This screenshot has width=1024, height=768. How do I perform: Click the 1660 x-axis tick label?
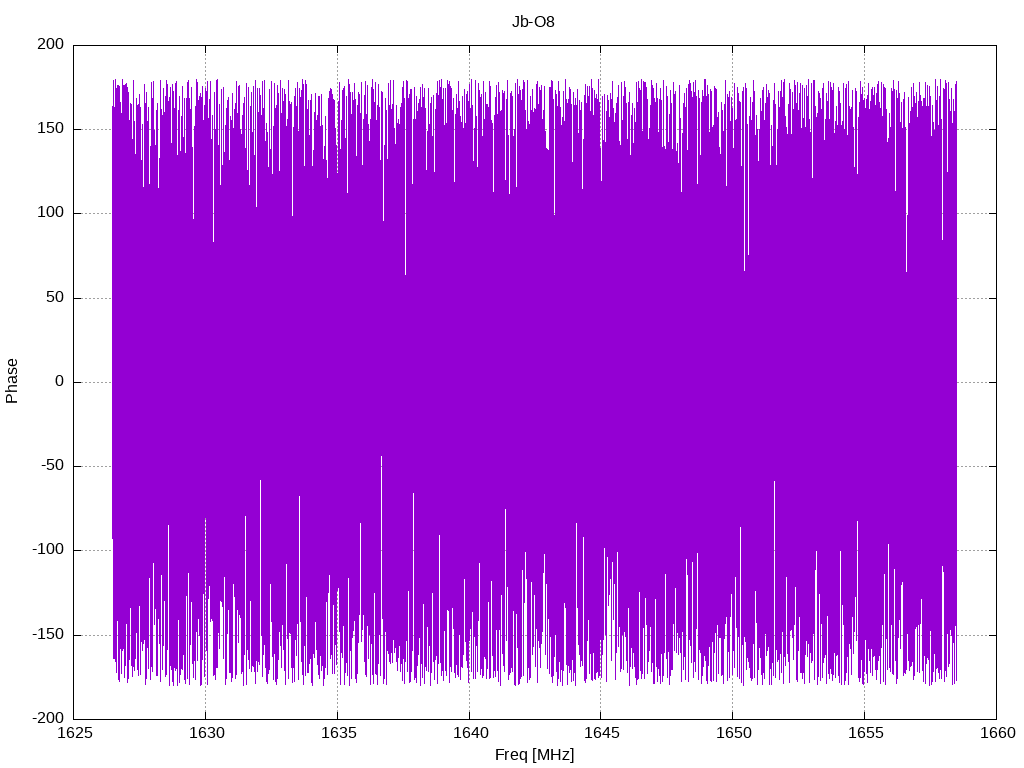point(997,733)
